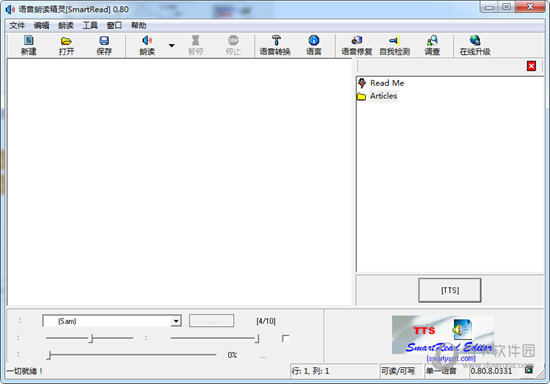Open the 工具 menu

click(x=90, y=25)
